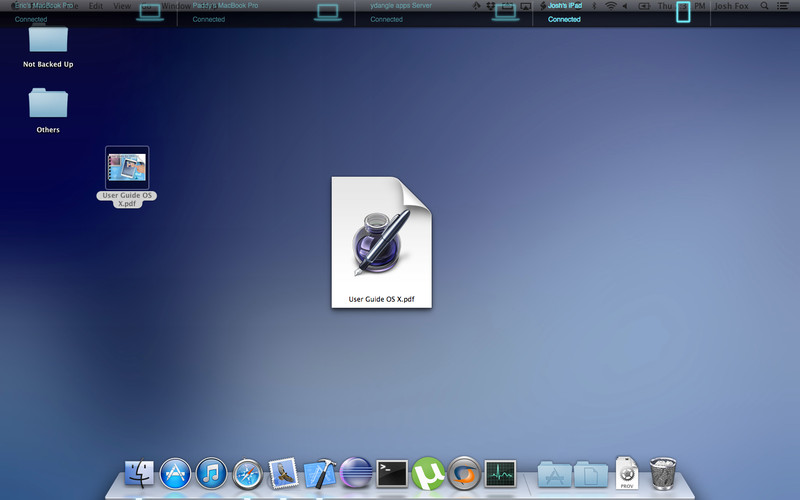Viewport: 800px width, 500px height.
Task: Open Finder from the Dock
Action: [139, 473]
